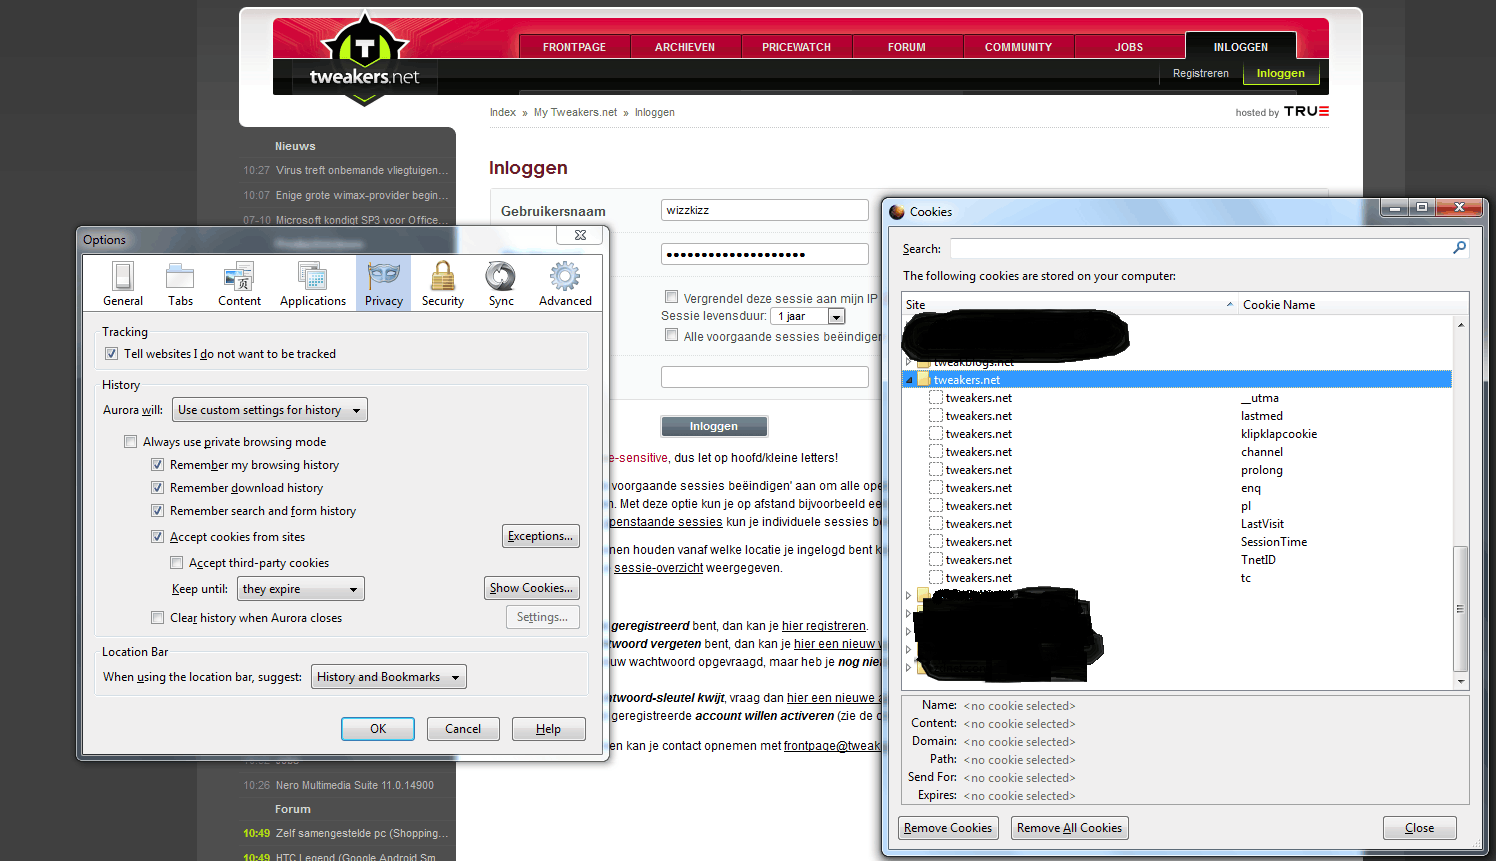Open the ARCHIEVEN tab
Image resolution: width=1496 pixels, height=861 pixels.
click(x=685, y=47)
